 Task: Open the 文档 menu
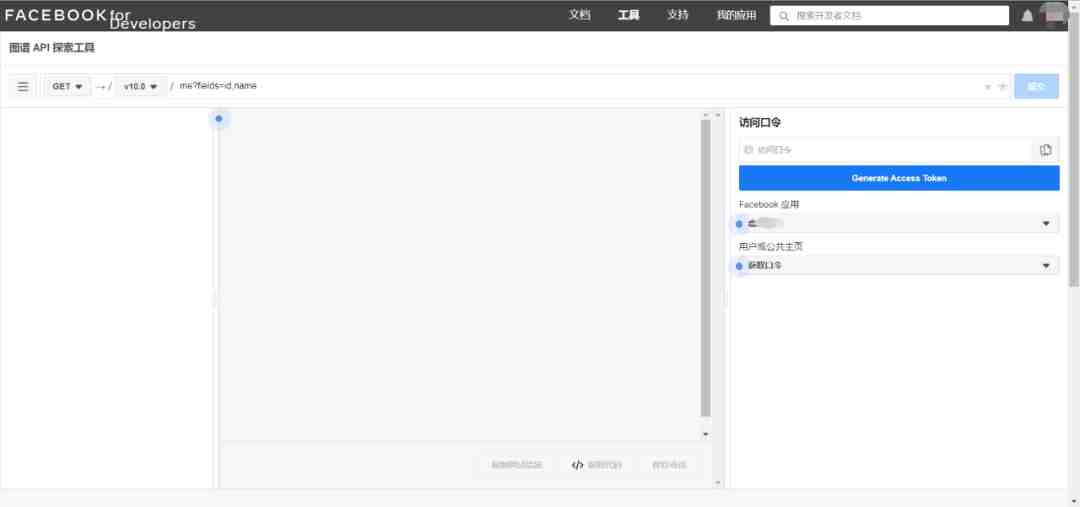579,15
